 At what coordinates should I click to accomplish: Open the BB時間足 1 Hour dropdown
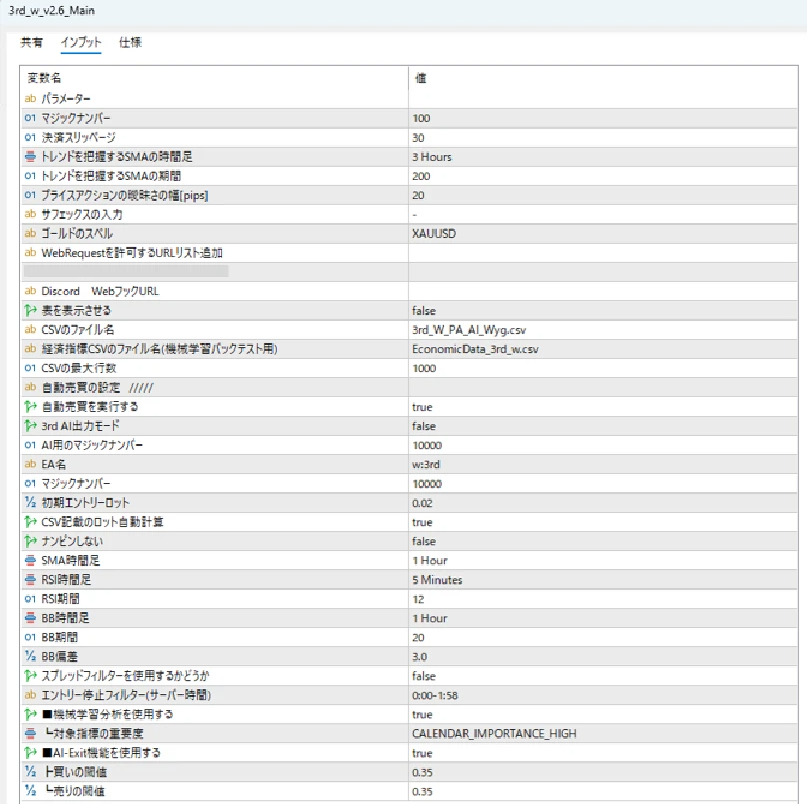pyautogui.click(x=430, y=618)
